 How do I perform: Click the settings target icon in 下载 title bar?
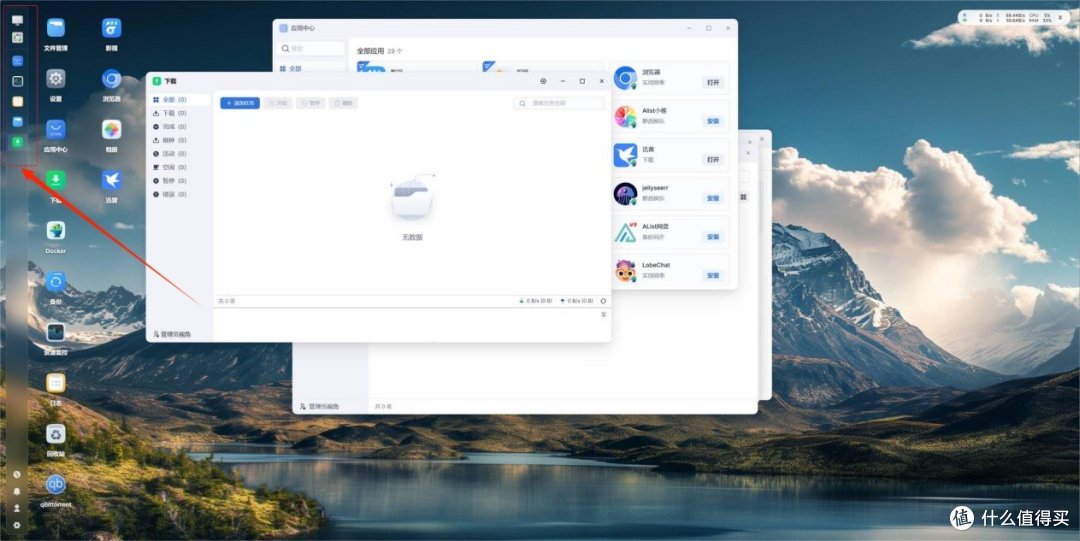543,81
